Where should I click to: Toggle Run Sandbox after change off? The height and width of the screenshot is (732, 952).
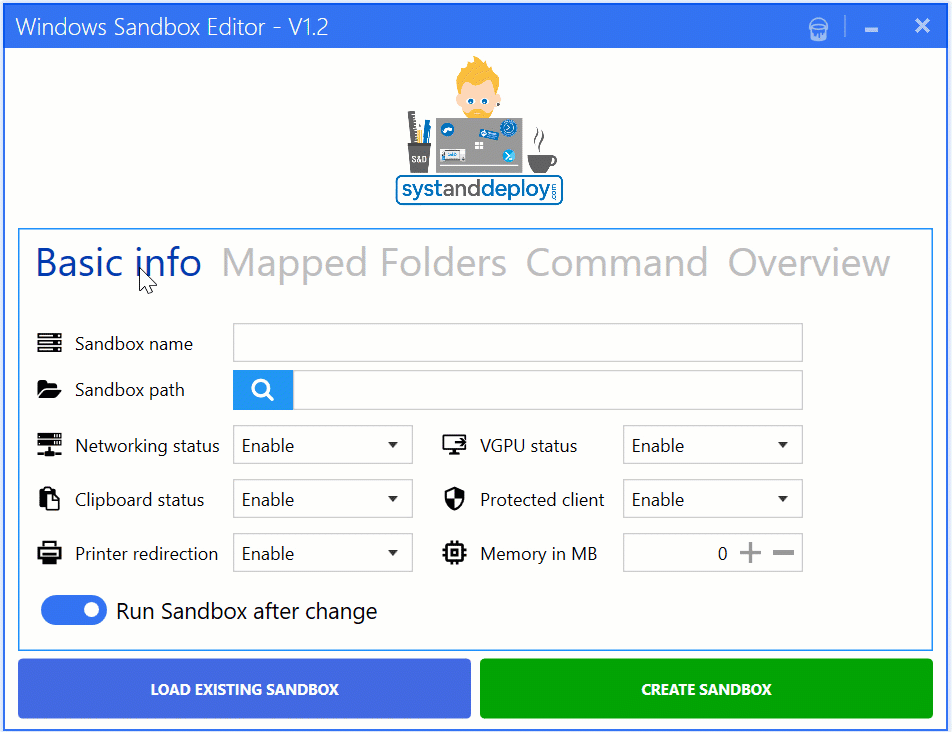(x=73, y=609)
